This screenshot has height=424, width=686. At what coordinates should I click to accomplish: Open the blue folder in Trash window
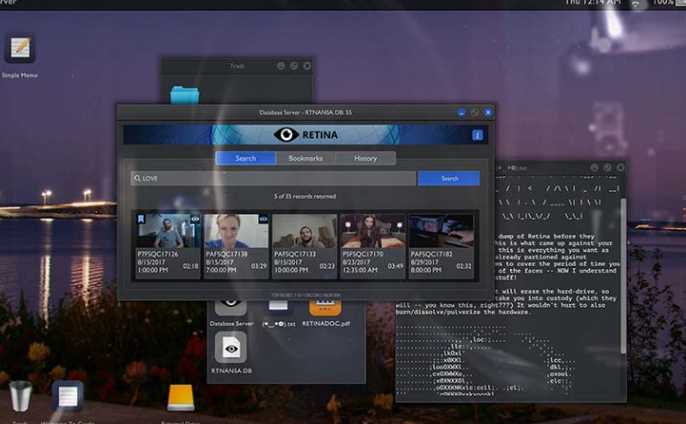pyautogui.click(x=184, y=95)
